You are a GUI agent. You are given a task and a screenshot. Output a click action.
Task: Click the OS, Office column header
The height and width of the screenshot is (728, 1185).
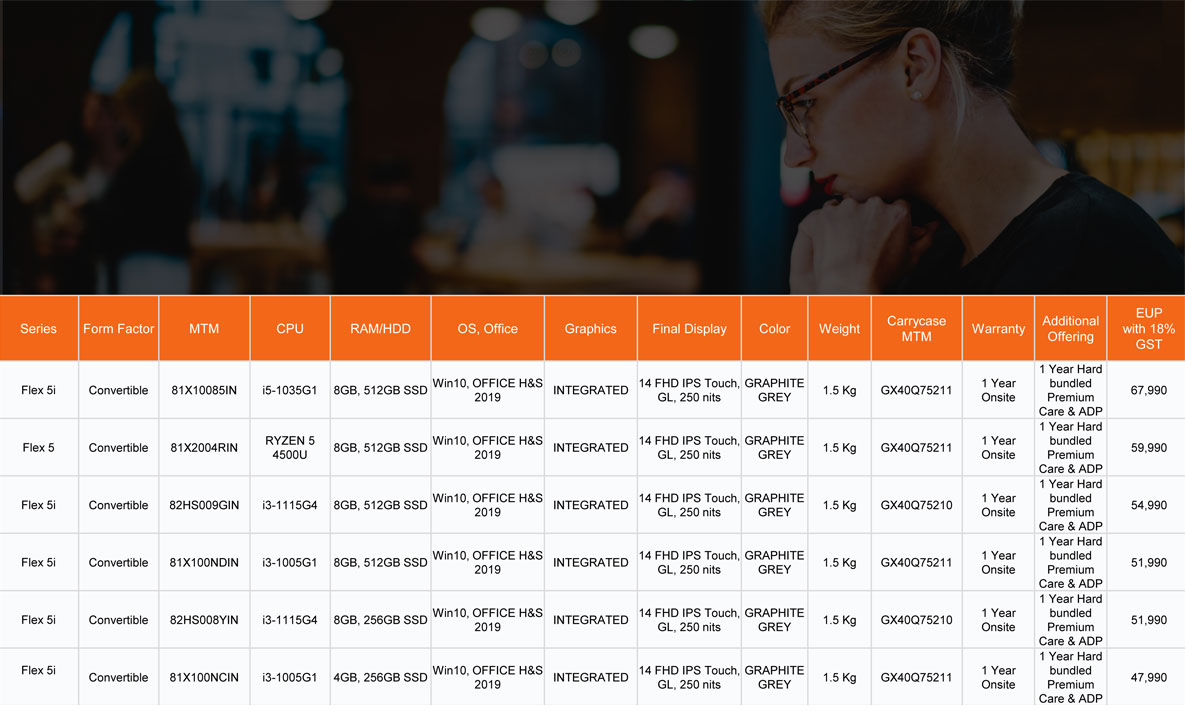487,328
